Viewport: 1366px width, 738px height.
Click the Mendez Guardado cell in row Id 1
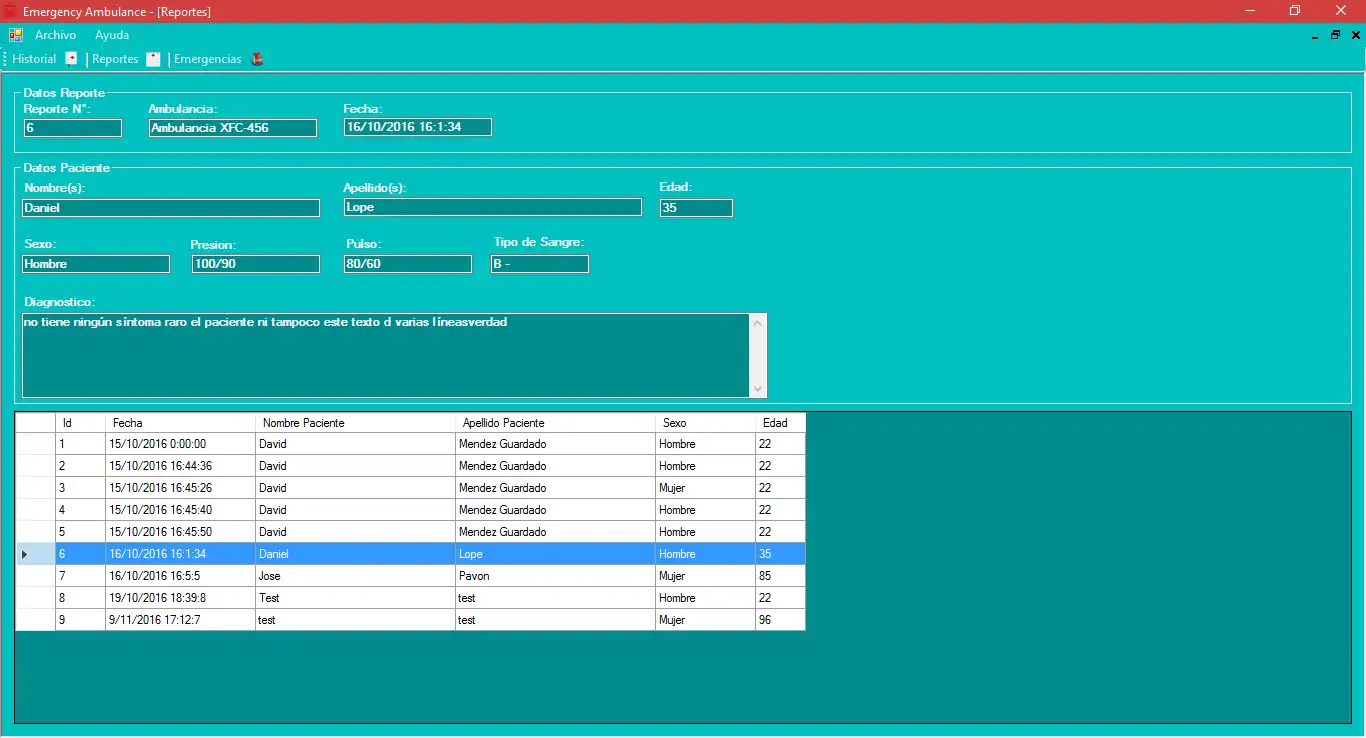point(555,444)
